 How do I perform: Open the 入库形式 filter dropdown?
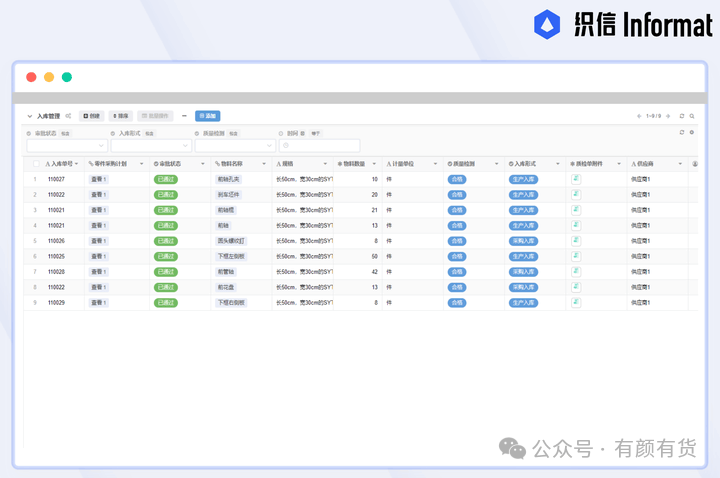click(x=150, y=146)
